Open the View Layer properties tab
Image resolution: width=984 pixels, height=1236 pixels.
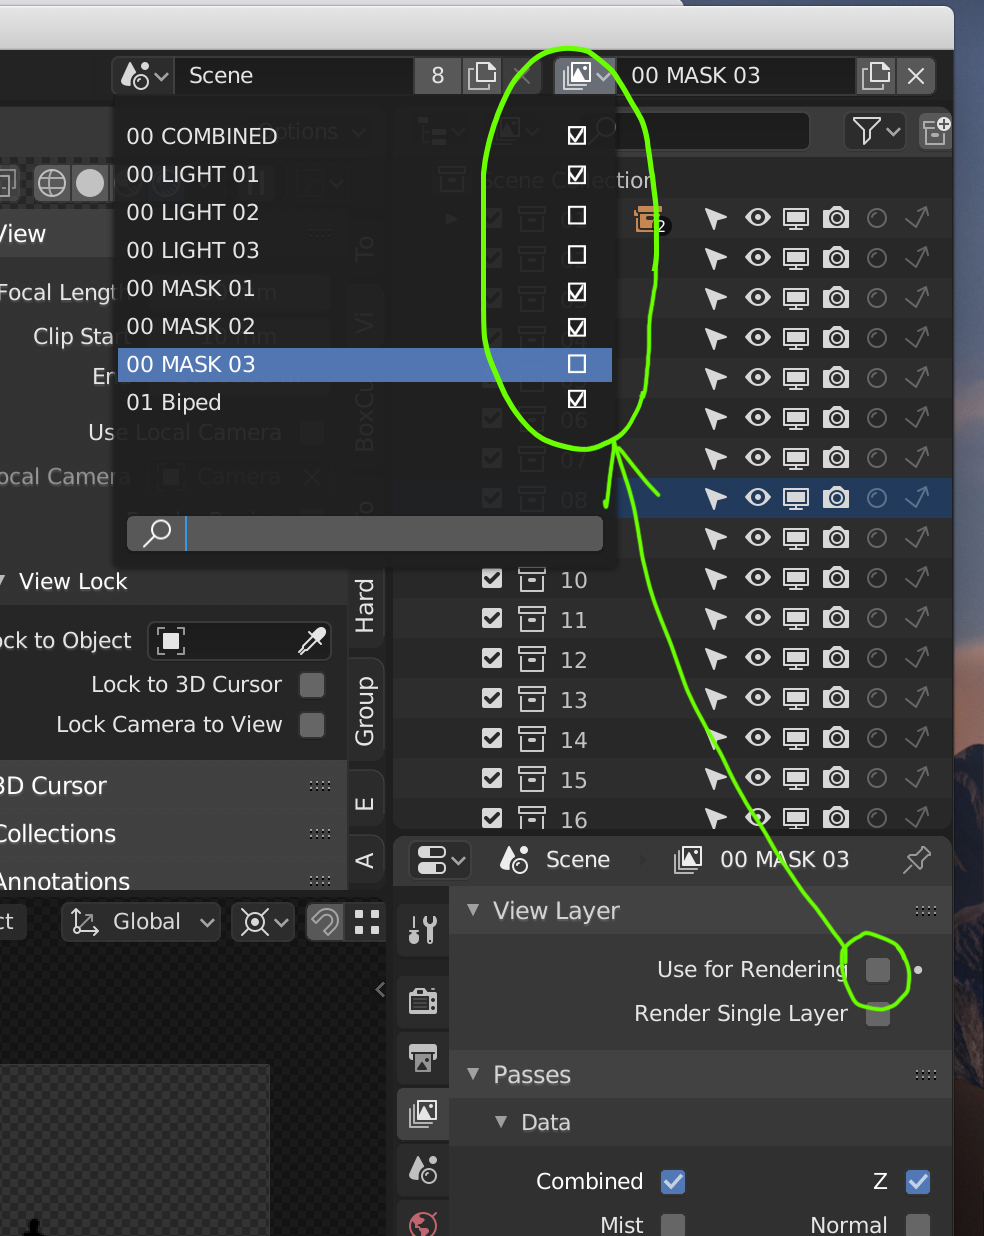[423, 1113]
